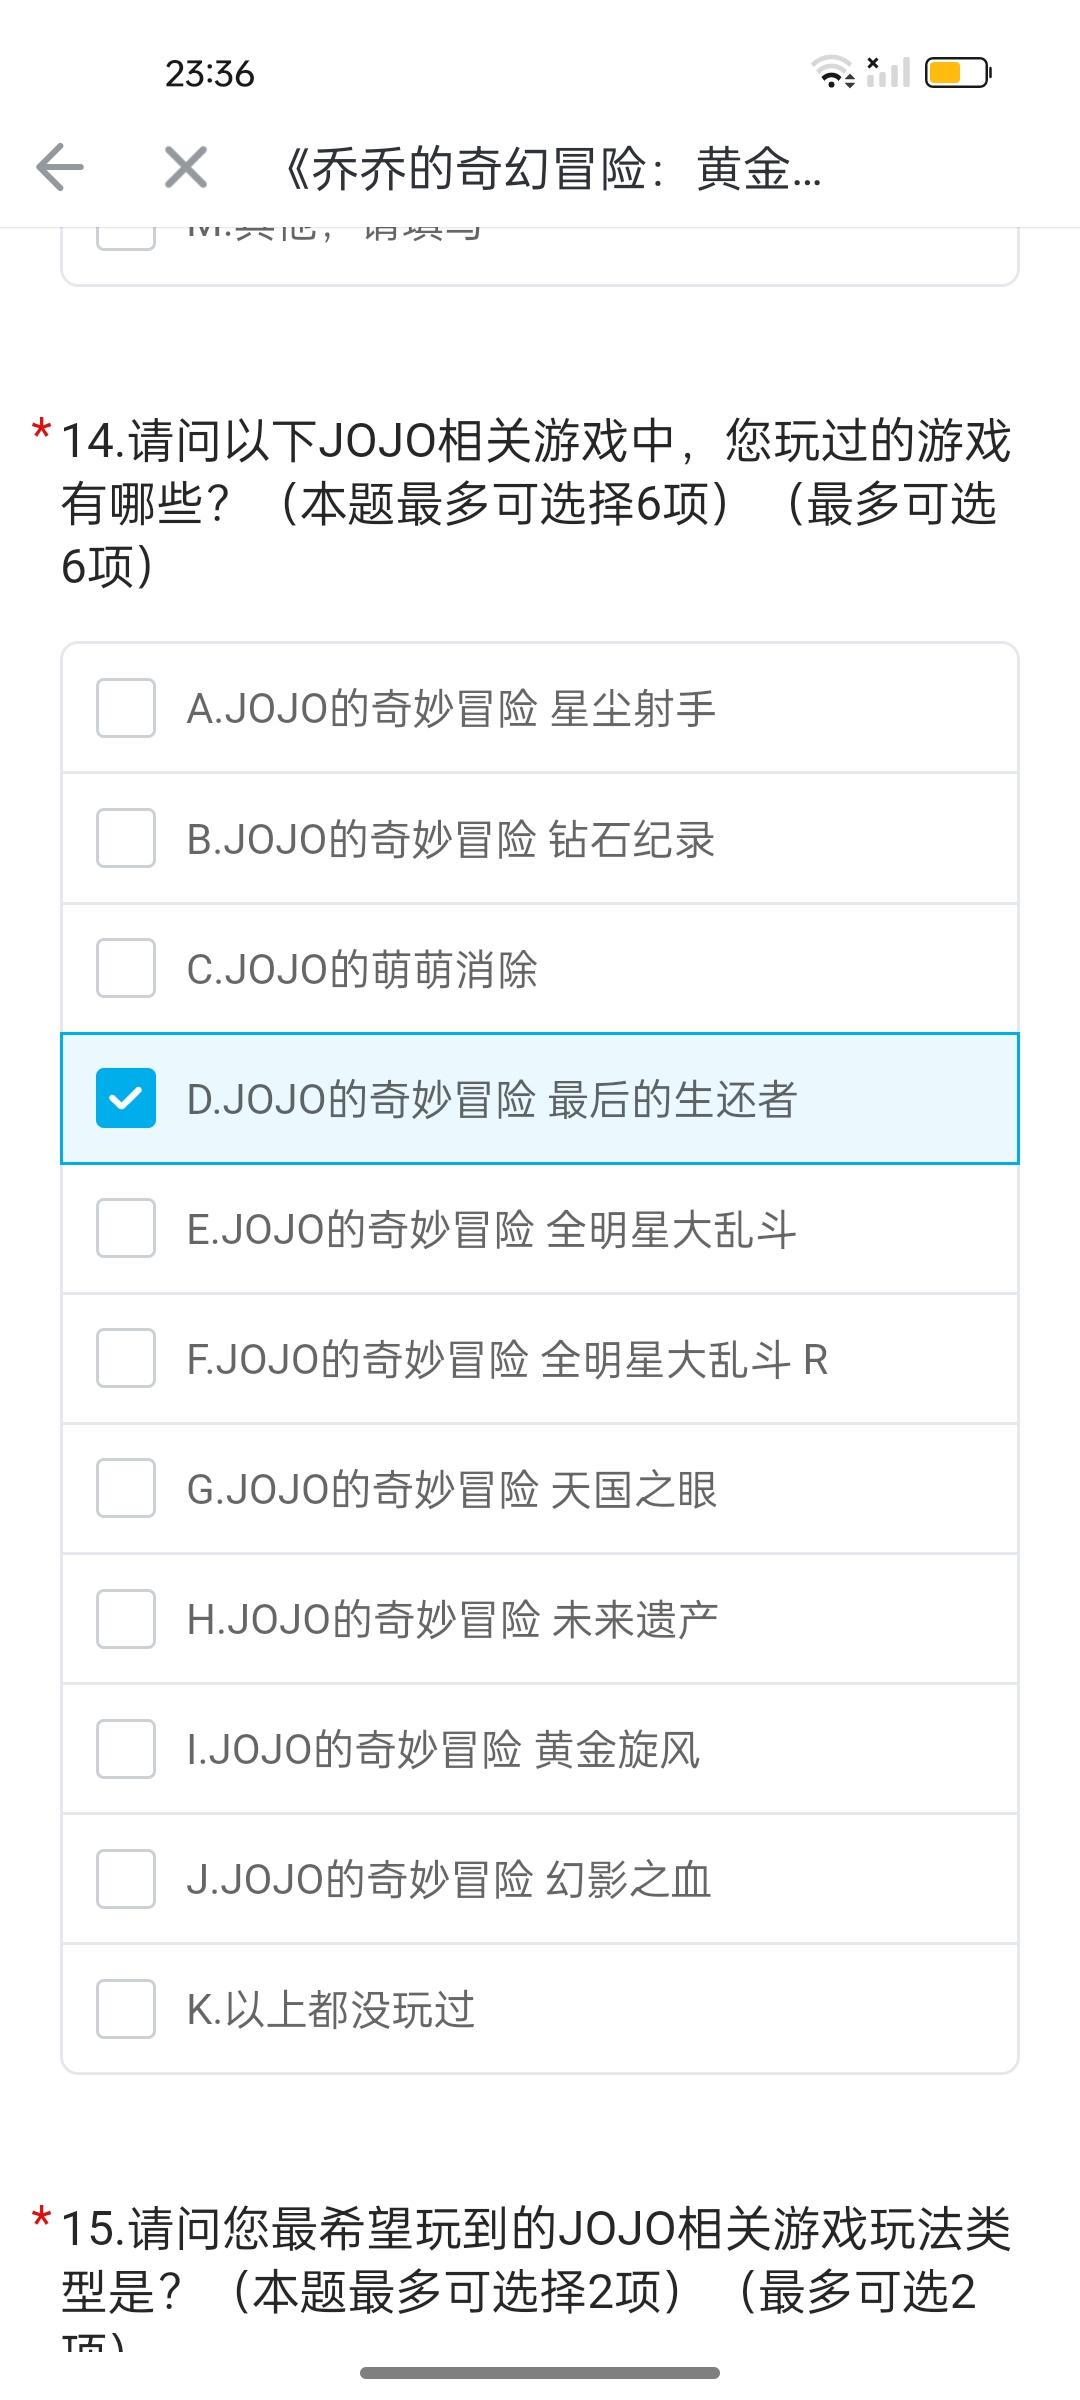Tap the battery status icon
Image resolution: width=1080 pixels, height=2400 pixels.
tap(957, 73)
